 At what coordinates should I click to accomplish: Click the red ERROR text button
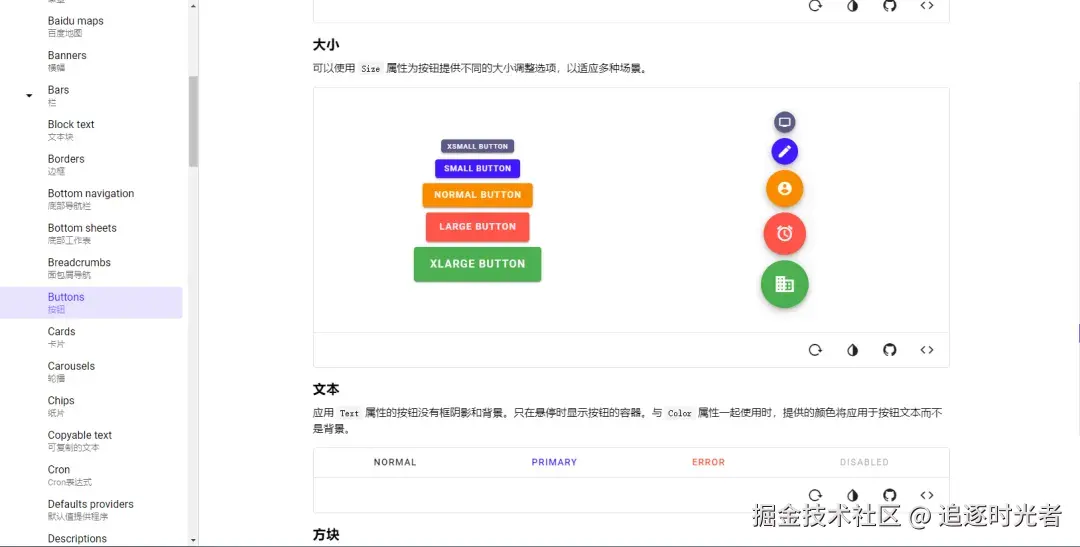[x=708, y=462]
